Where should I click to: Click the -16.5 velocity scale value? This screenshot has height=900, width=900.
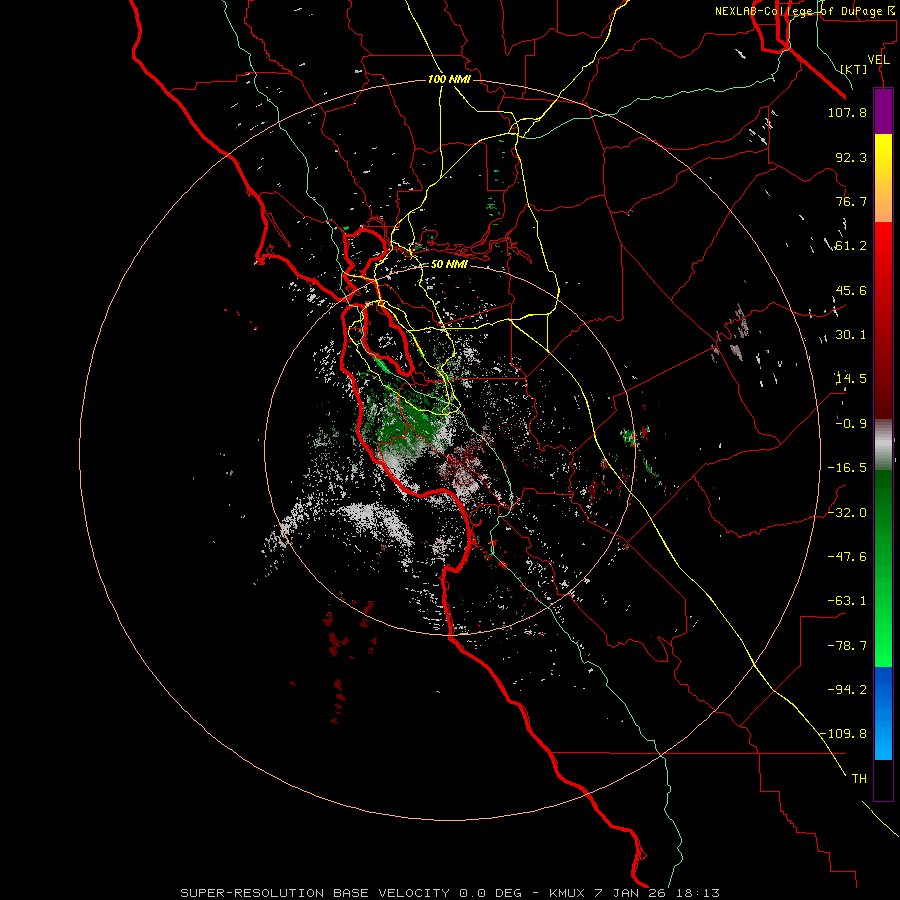click(x=847, y=468)
